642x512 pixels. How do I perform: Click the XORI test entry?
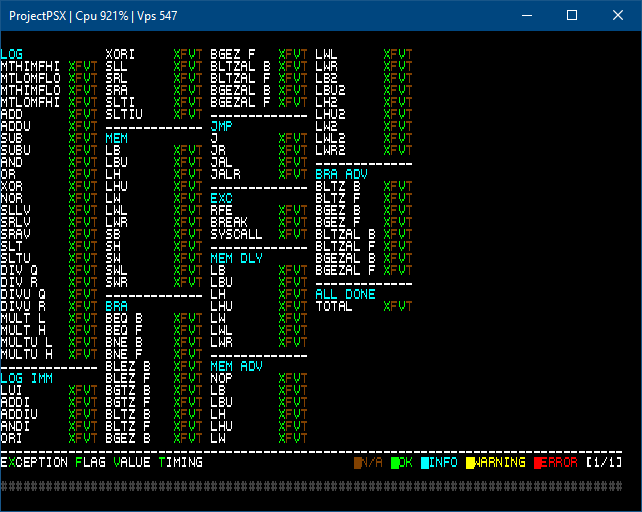[x=120, y=54]
